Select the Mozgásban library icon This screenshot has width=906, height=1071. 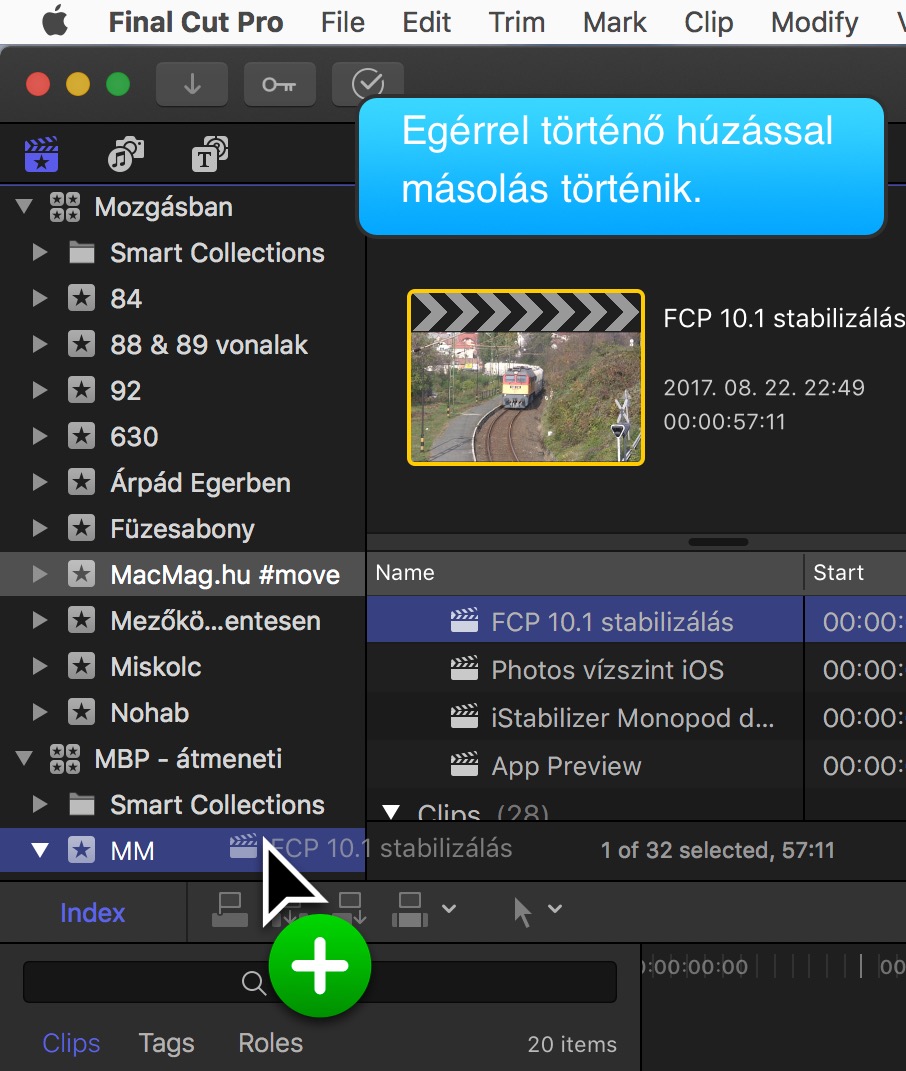[65, 207]
